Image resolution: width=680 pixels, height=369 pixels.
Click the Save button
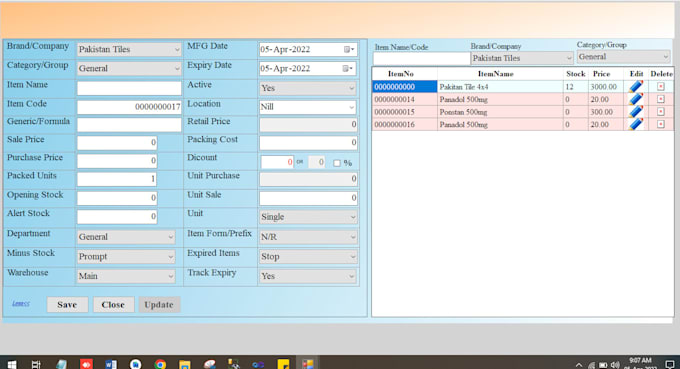click(67, 305)
